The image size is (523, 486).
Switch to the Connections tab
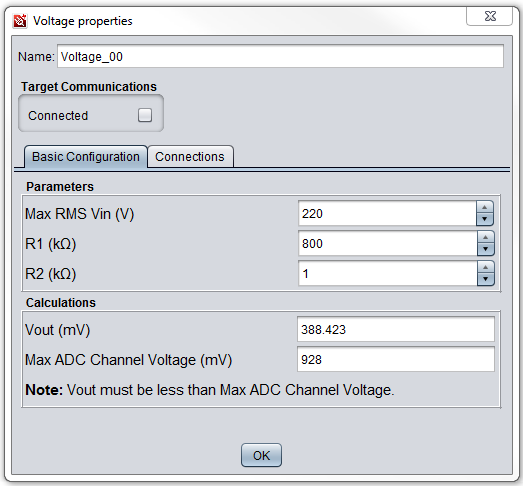click(x=190, y=156)
